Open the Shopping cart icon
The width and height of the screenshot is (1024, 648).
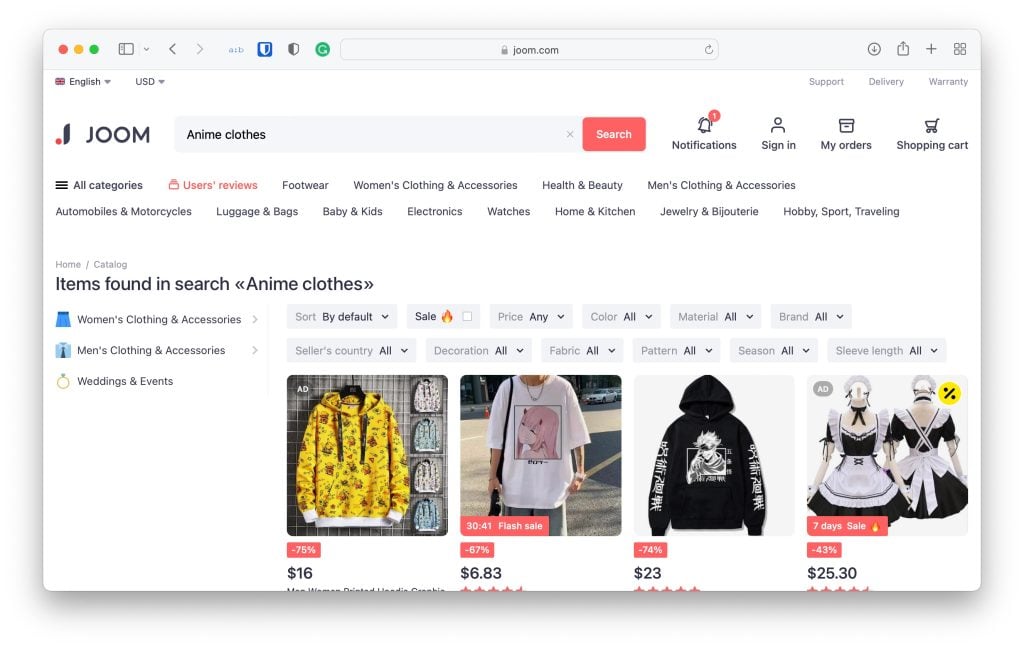pos(932,125)
